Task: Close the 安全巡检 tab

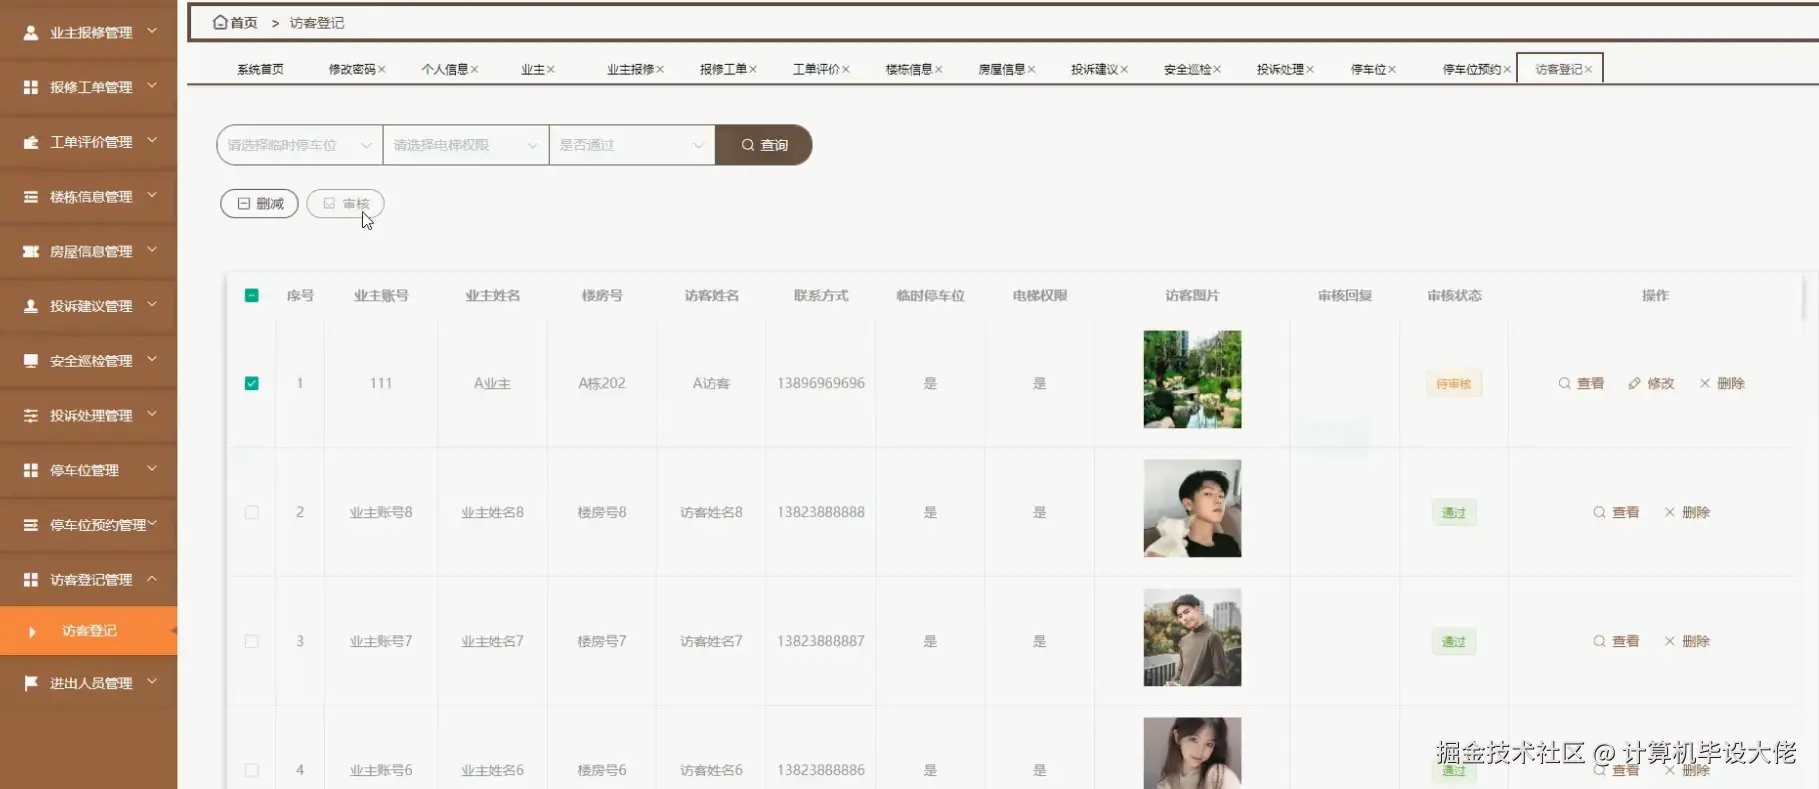Action: [1217, 69]
